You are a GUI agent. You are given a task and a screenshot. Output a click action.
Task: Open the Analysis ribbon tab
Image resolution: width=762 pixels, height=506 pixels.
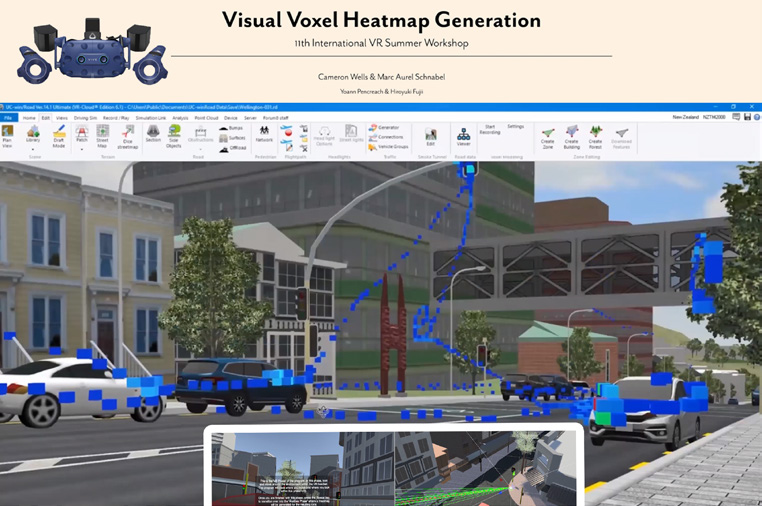click(x=180, y=118)
